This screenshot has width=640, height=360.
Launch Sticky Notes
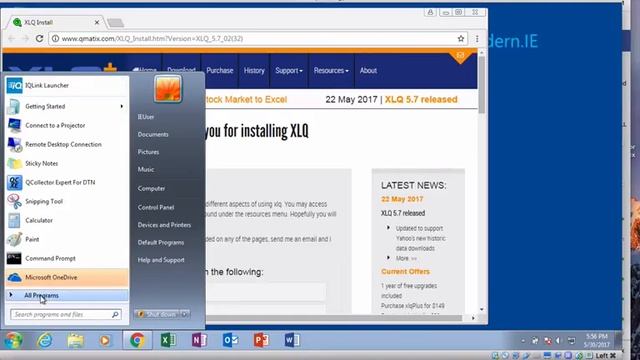(x=67, y=163)
